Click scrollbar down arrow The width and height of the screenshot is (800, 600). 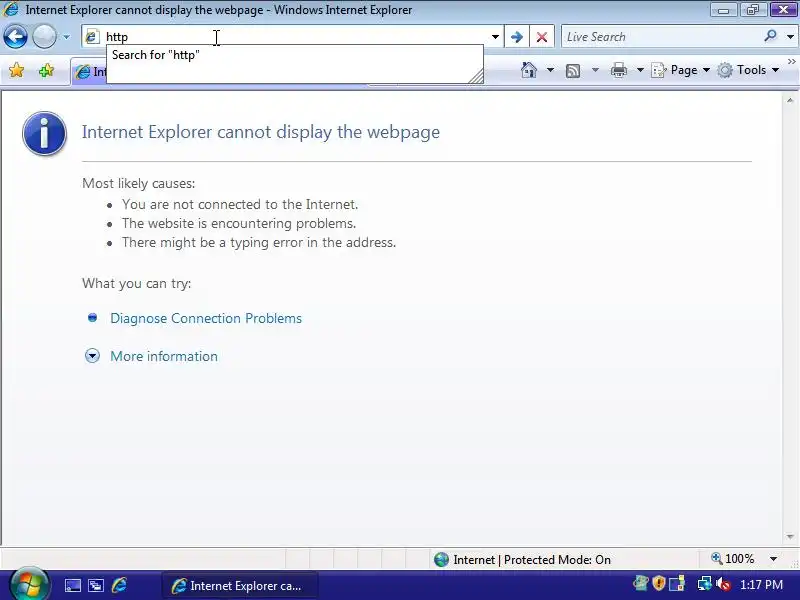point(790,537)
